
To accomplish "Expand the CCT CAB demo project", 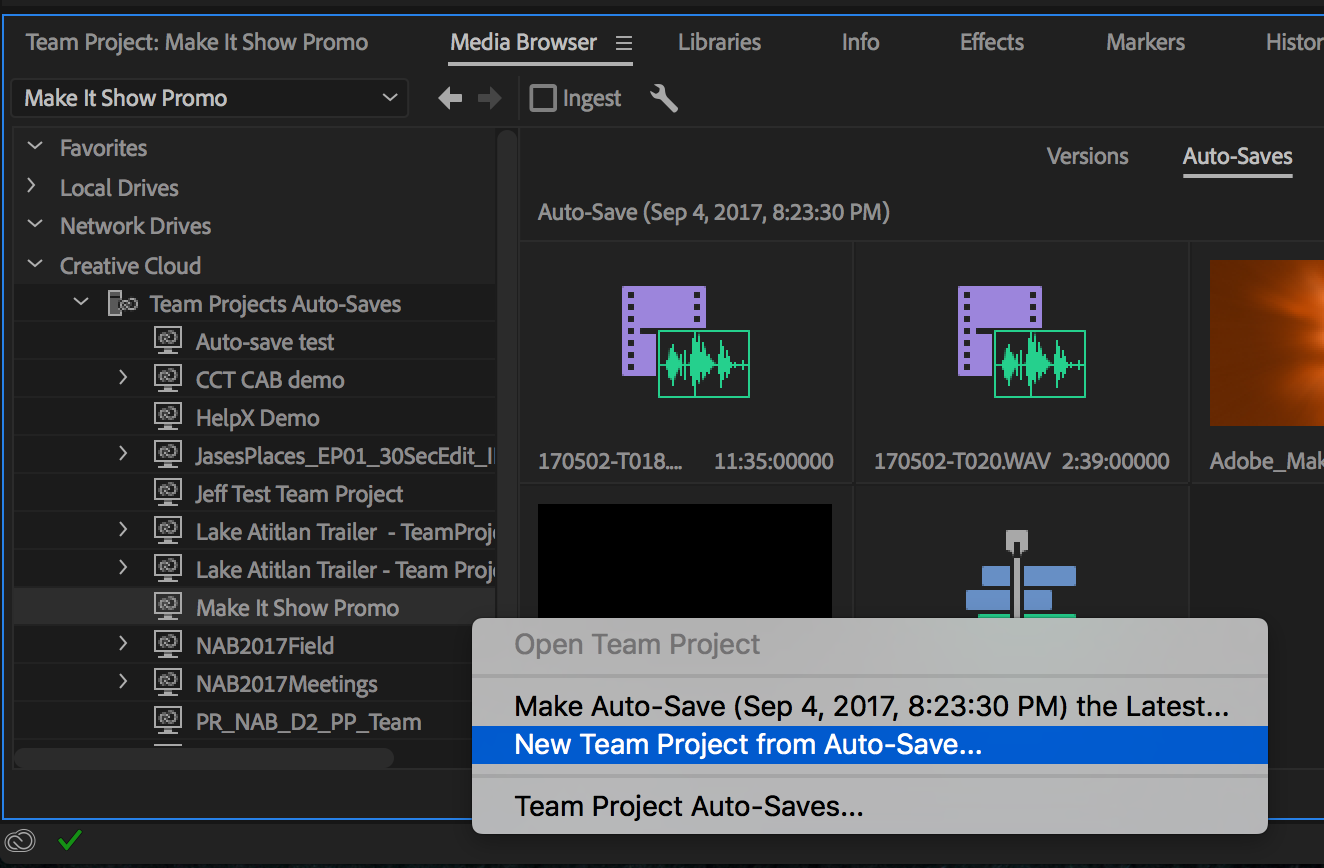I will (x=123, y=379).
